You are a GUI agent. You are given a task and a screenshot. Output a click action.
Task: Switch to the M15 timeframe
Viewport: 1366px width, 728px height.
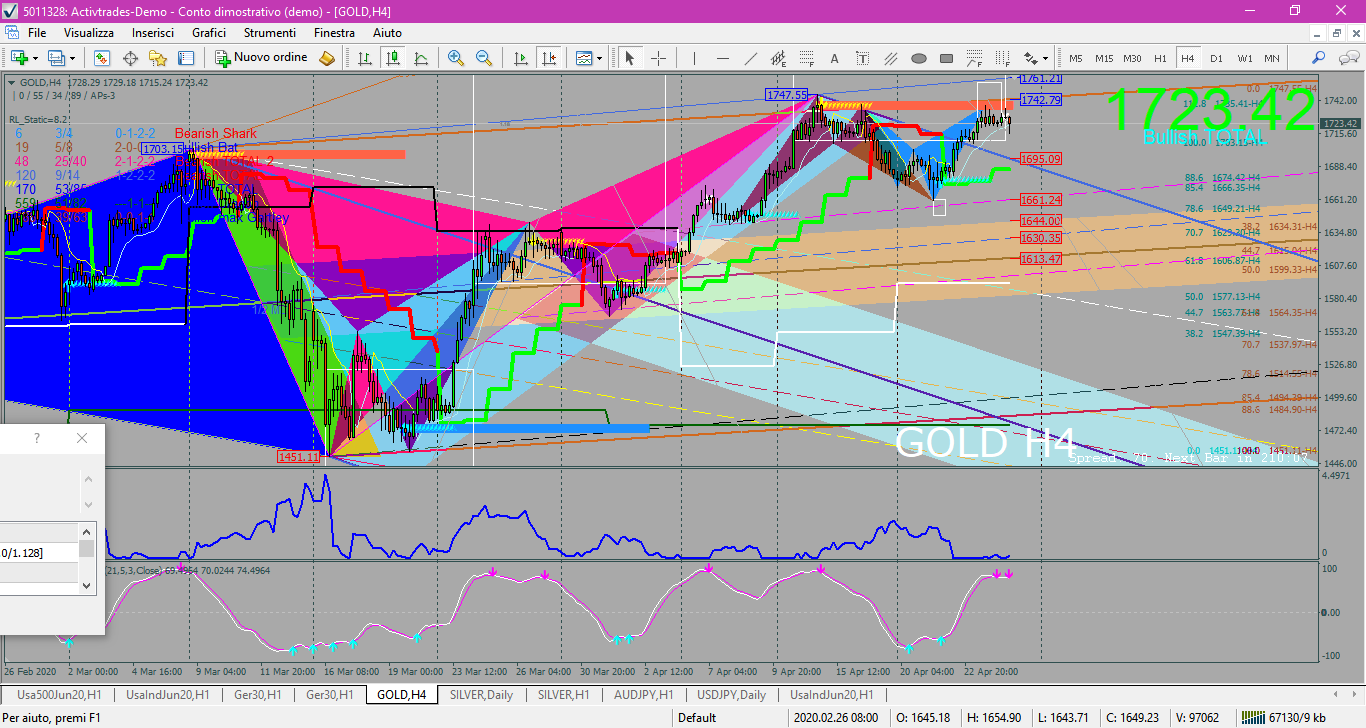(x=1104, y=58)
